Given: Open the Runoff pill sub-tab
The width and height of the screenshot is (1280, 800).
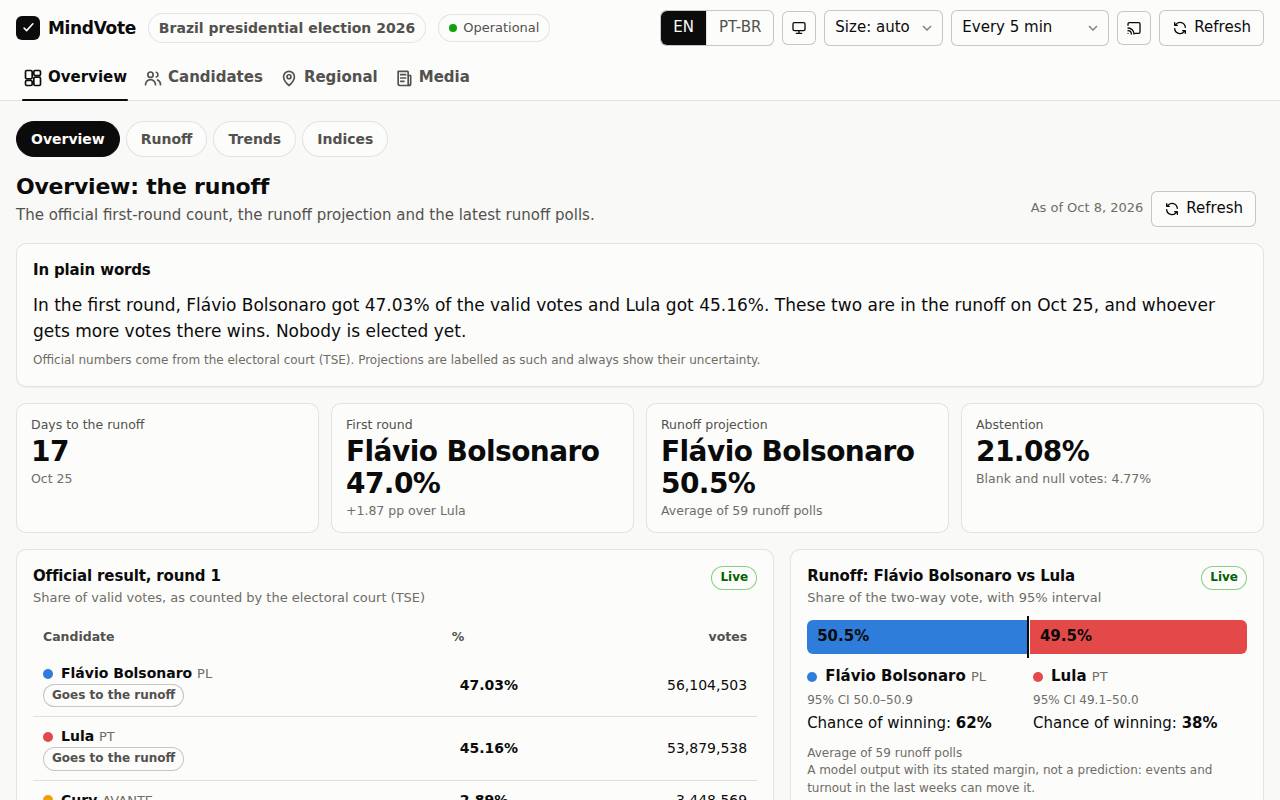Looking at the screenshot, I should coord(167,139).
